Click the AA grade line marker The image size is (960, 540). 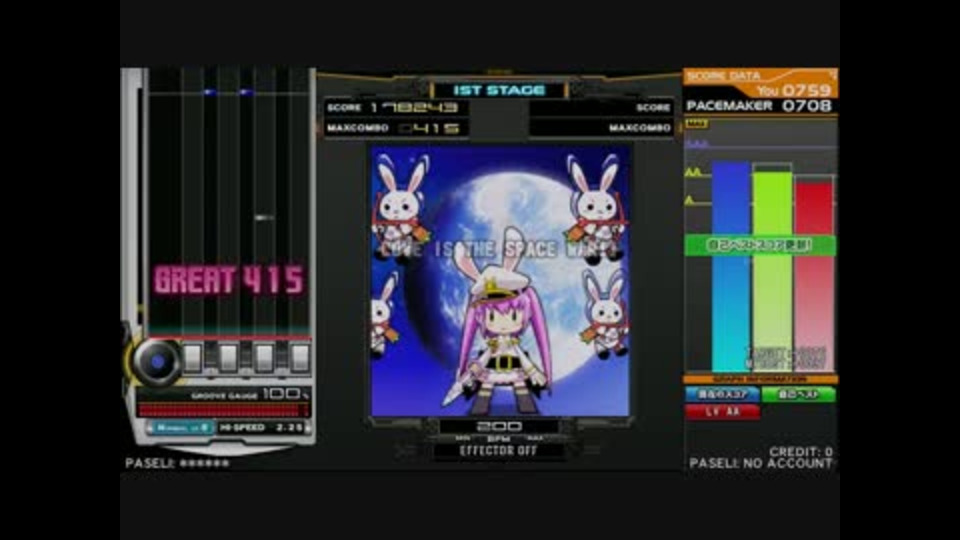click(x=694, y=173)
